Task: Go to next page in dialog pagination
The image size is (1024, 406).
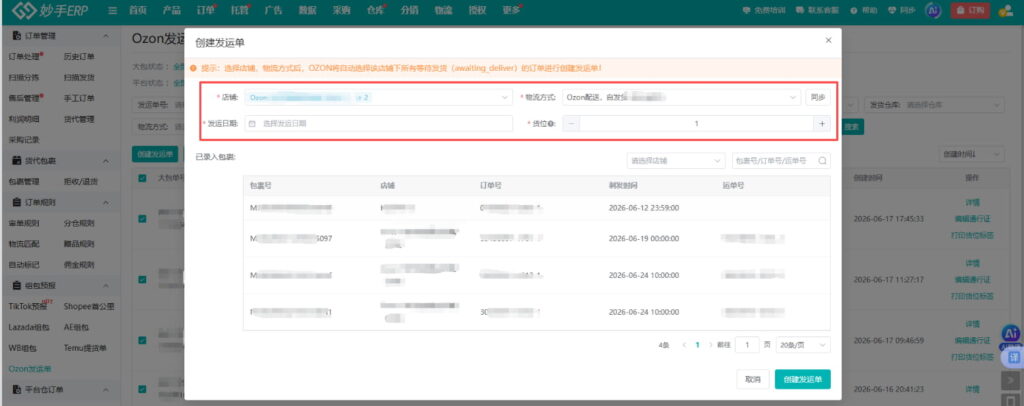Action: [x=711, y=345]
